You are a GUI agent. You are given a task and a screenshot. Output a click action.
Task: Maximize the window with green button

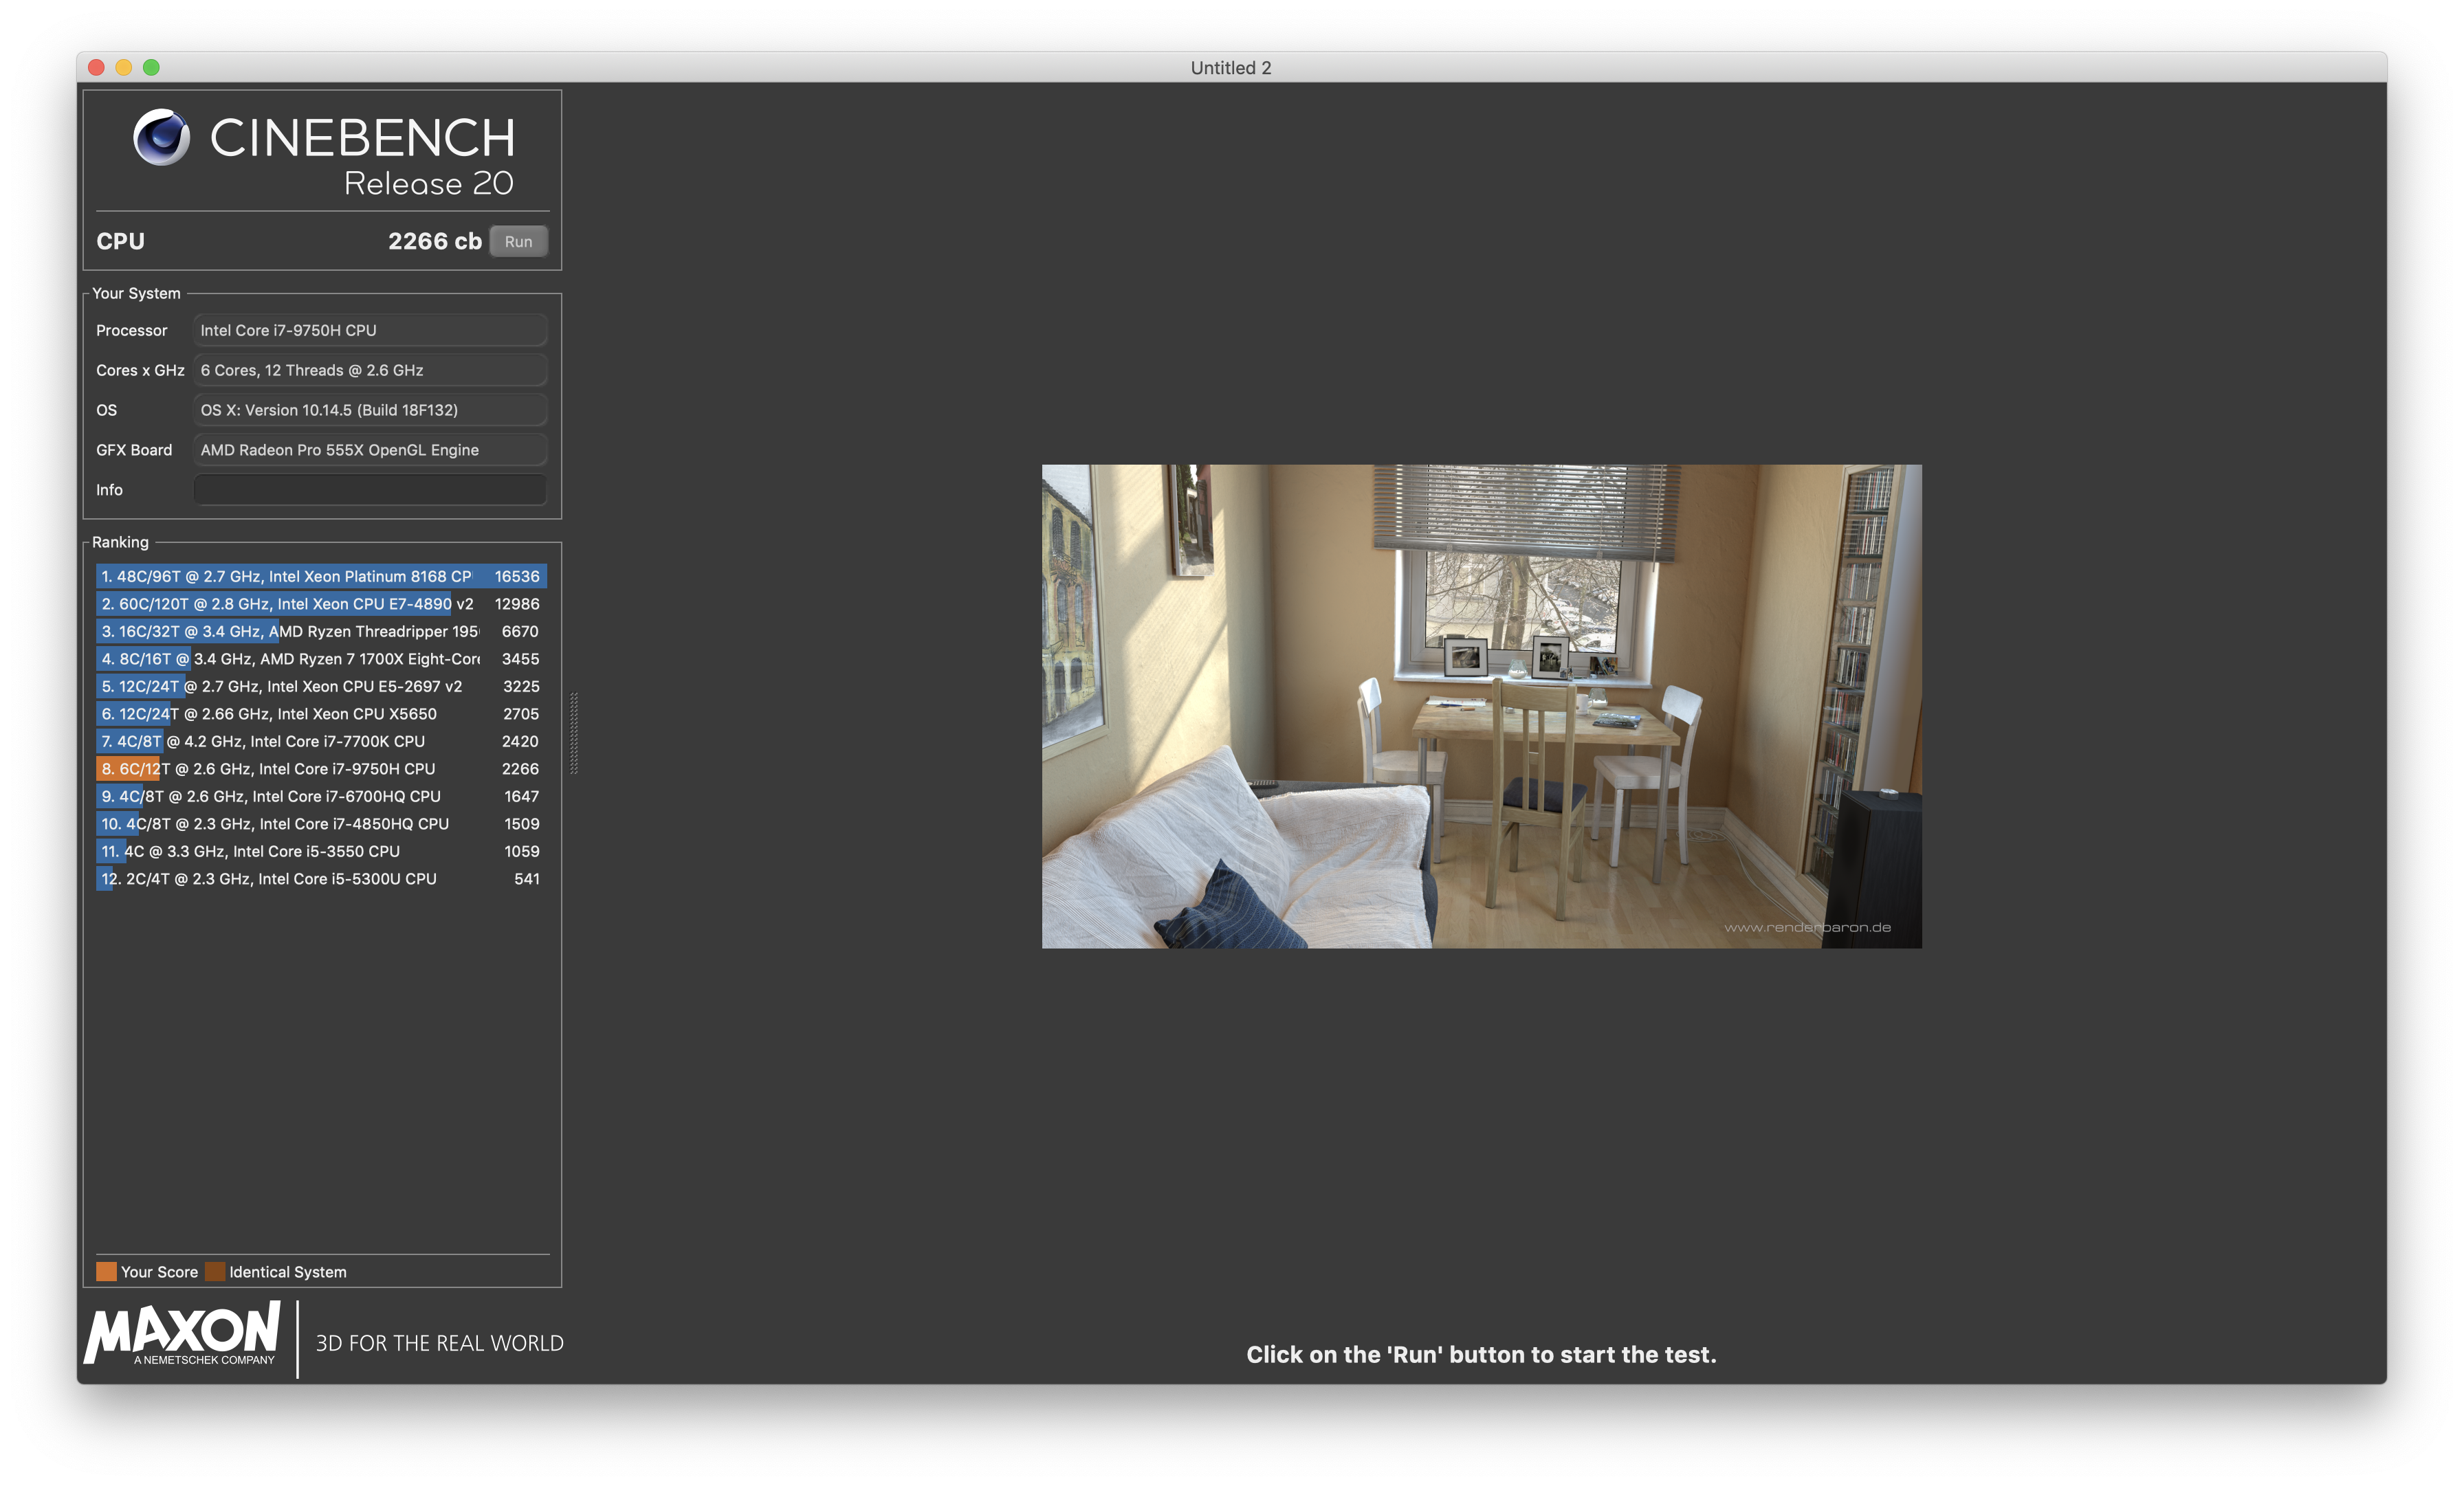(x=151, y=67)
